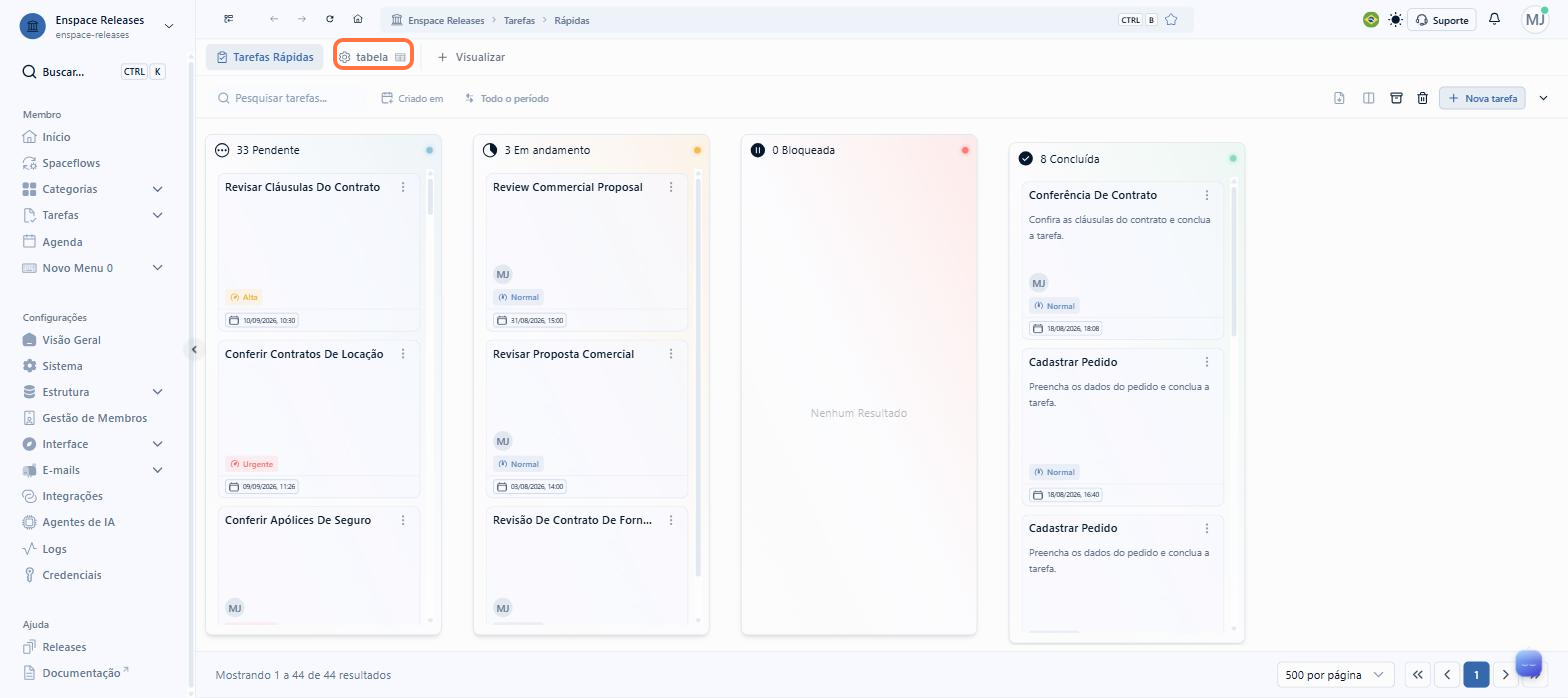Open the MJ user avatar menu
Image resolution: width=1568 pixels, height=698 pixels.
point(1535,20)
